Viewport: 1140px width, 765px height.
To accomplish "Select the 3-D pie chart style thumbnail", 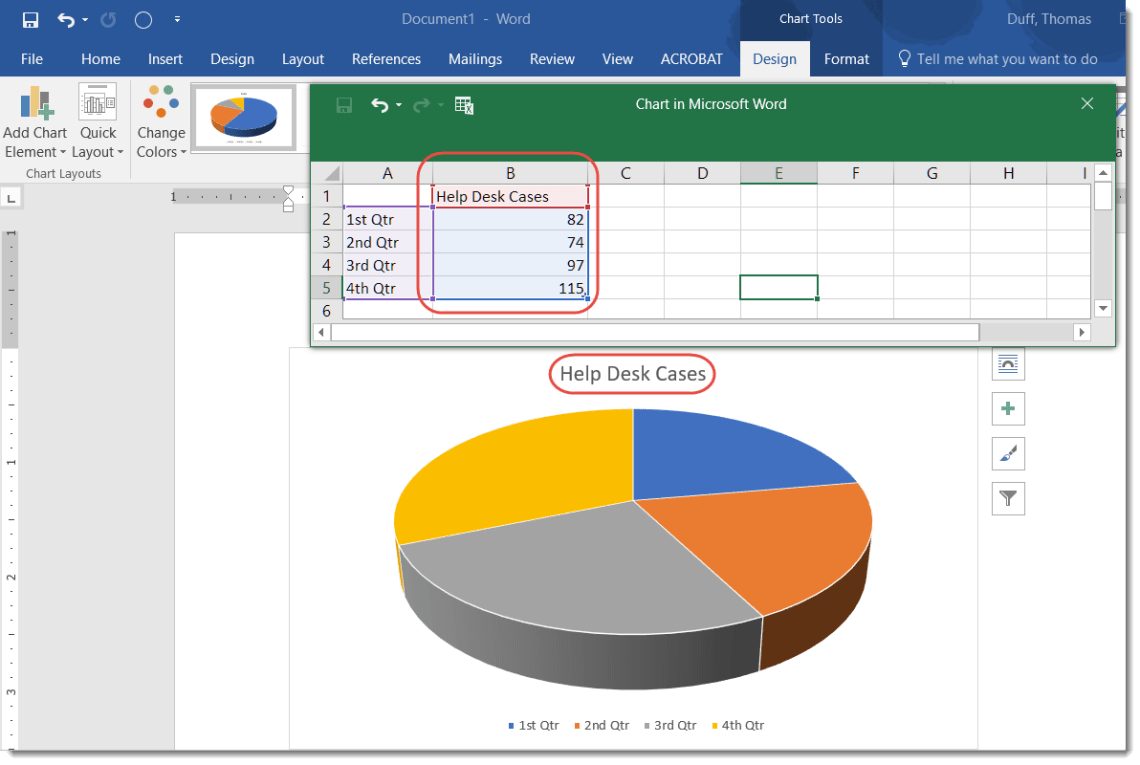I will coord(243,119).
